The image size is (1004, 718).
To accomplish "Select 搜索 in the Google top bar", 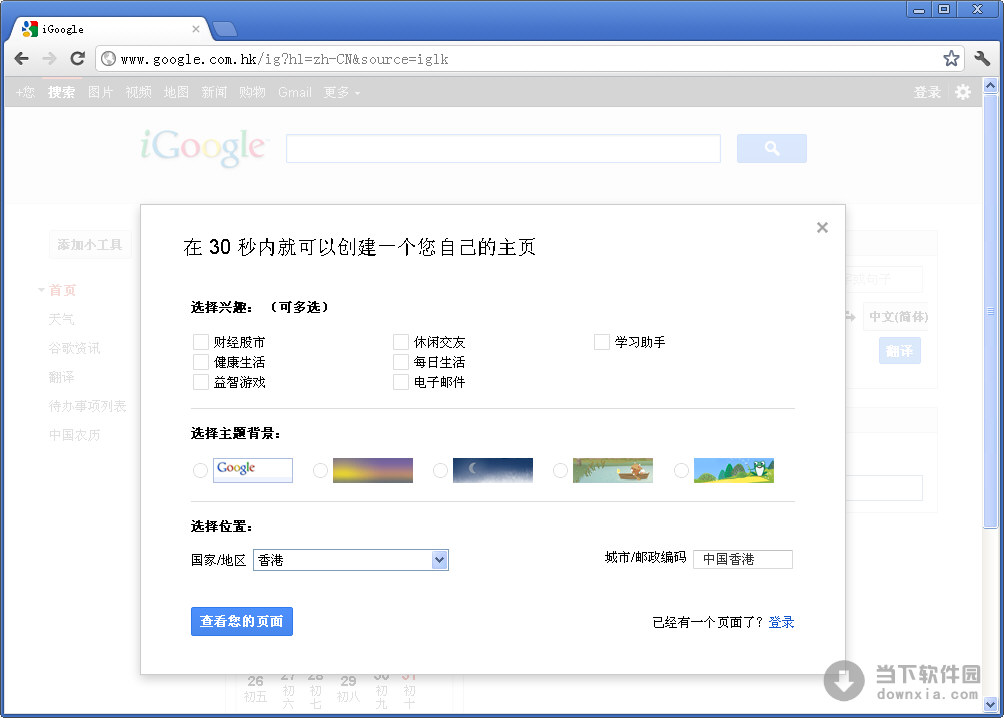I will coord(61,92).
